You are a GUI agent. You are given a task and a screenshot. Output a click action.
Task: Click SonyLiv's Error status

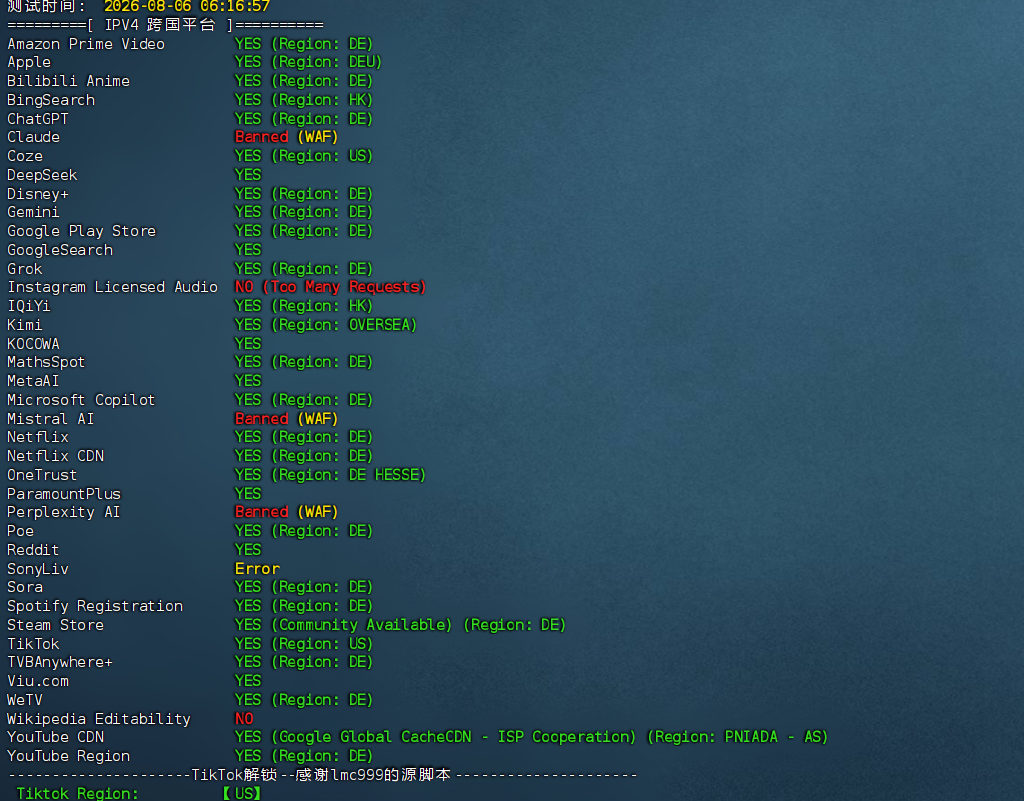[x=257, y=569]
